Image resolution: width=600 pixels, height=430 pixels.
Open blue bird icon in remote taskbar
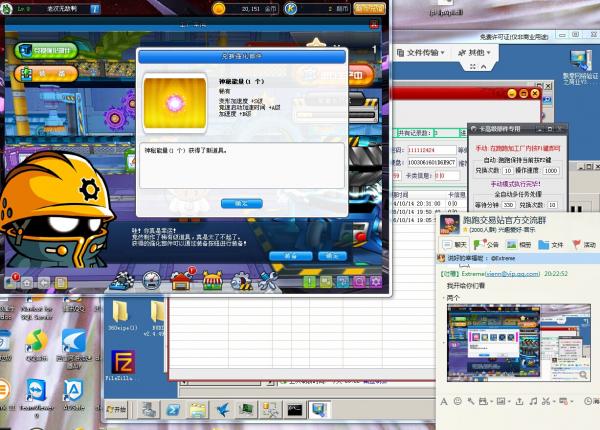coord(222,410)
